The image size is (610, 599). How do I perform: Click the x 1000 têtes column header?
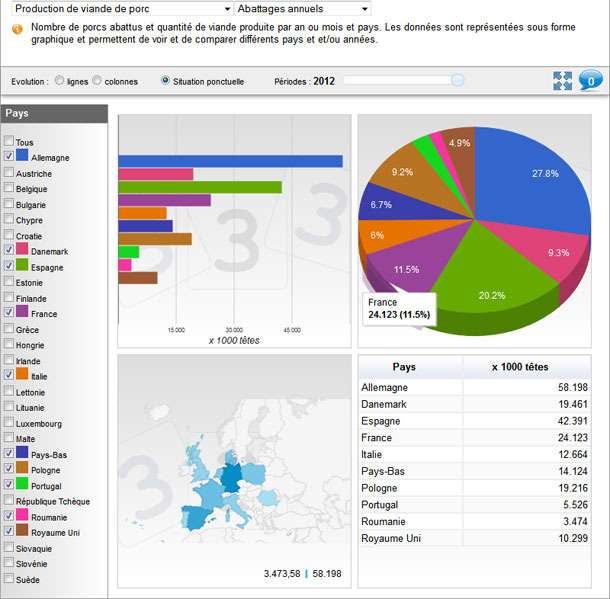point(519,367)
